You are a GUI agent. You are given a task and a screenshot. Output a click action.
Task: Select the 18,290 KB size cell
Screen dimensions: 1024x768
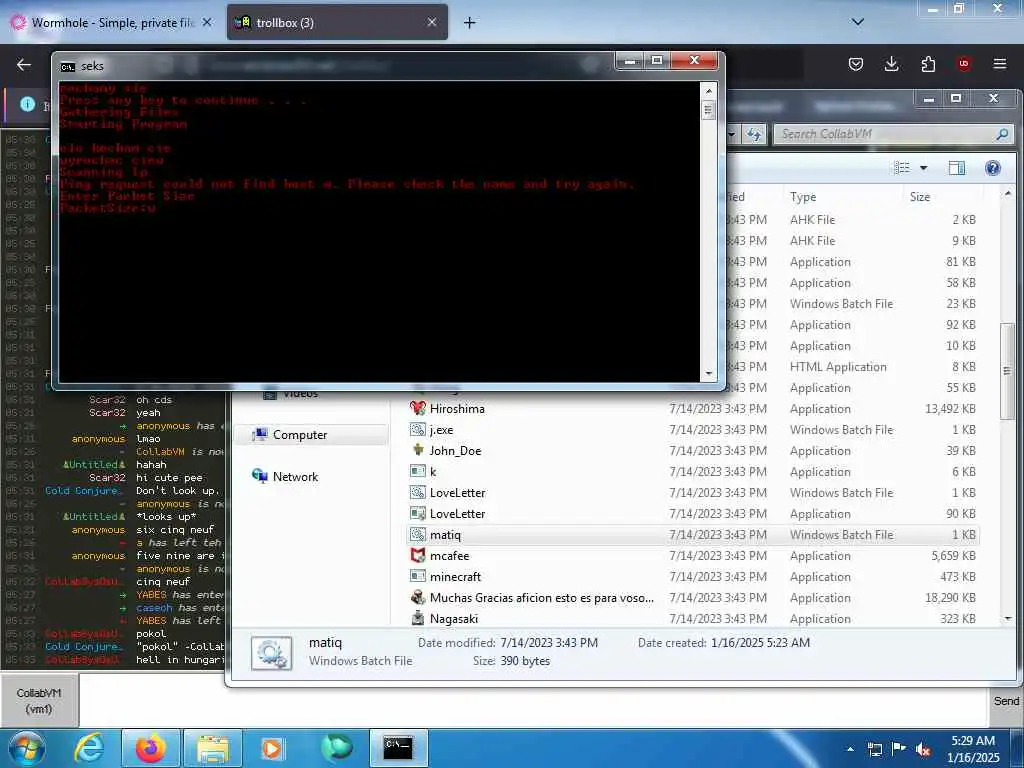[950, 598]
